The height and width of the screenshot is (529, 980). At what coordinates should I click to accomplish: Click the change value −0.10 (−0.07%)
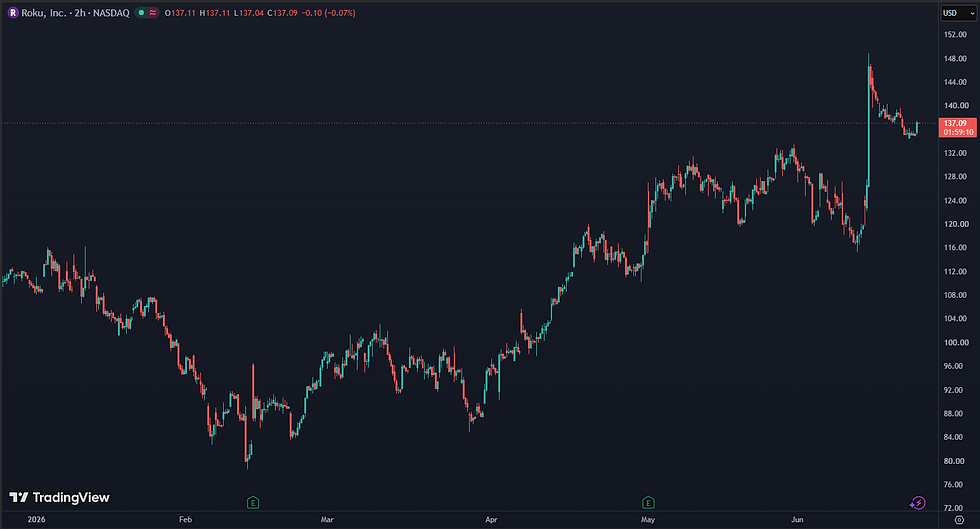coord(329,13)
